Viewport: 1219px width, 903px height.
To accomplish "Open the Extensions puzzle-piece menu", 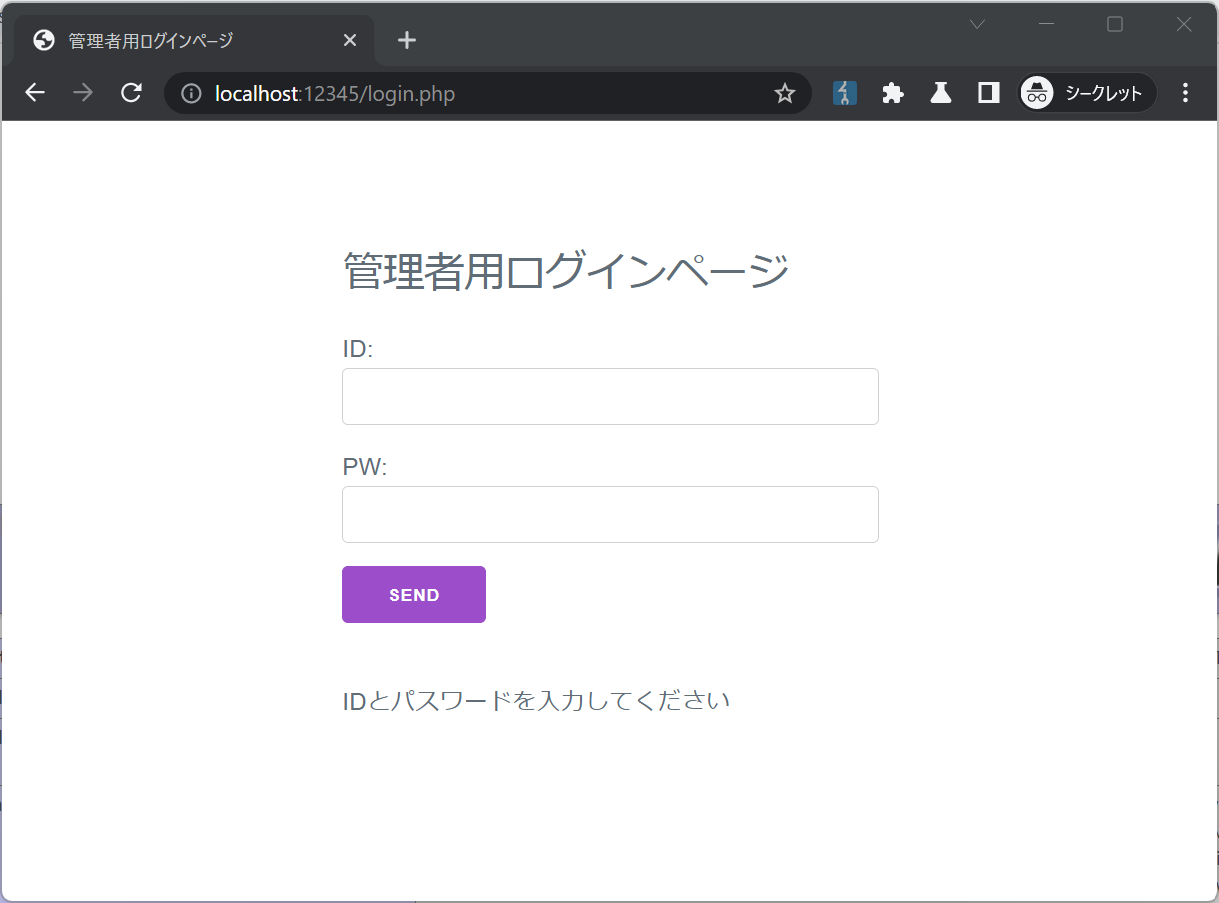I will pyautogui.click(x=893, y=93).
